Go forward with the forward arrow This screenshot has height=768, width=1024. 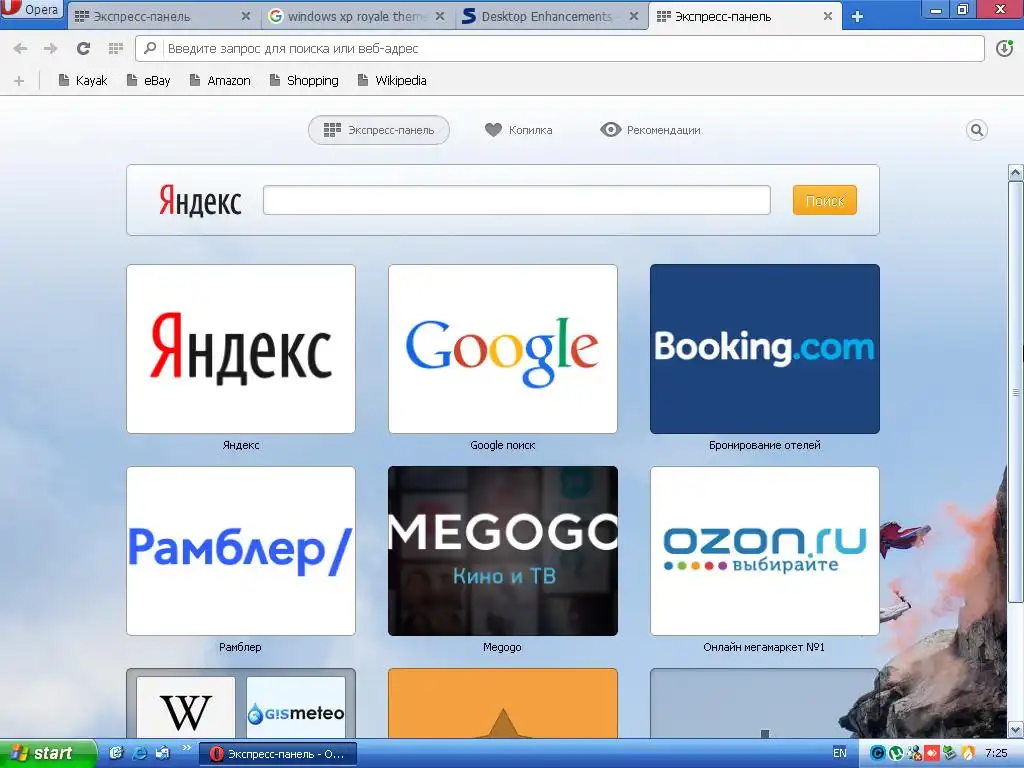coord(50,48)
